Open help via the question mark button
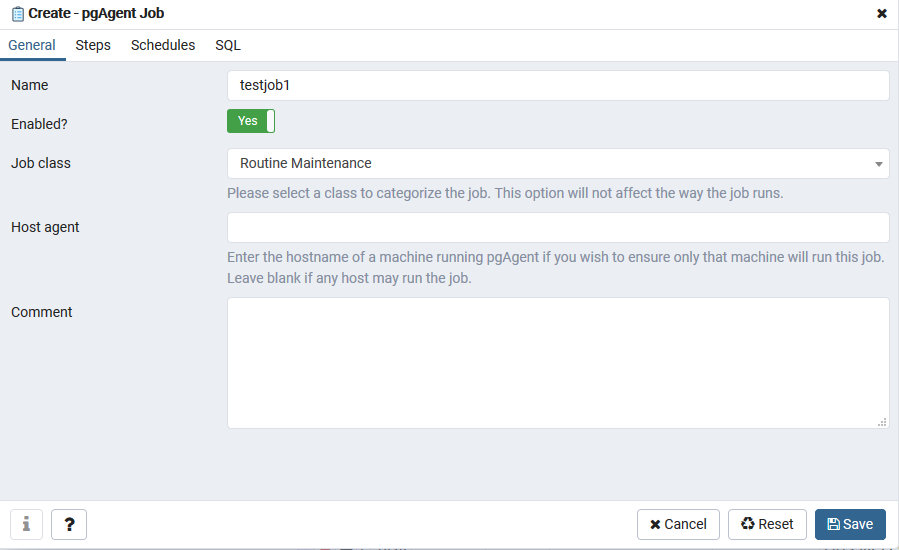Image resolution: width=899 pixels, height=550 pixels. (69, 524)
